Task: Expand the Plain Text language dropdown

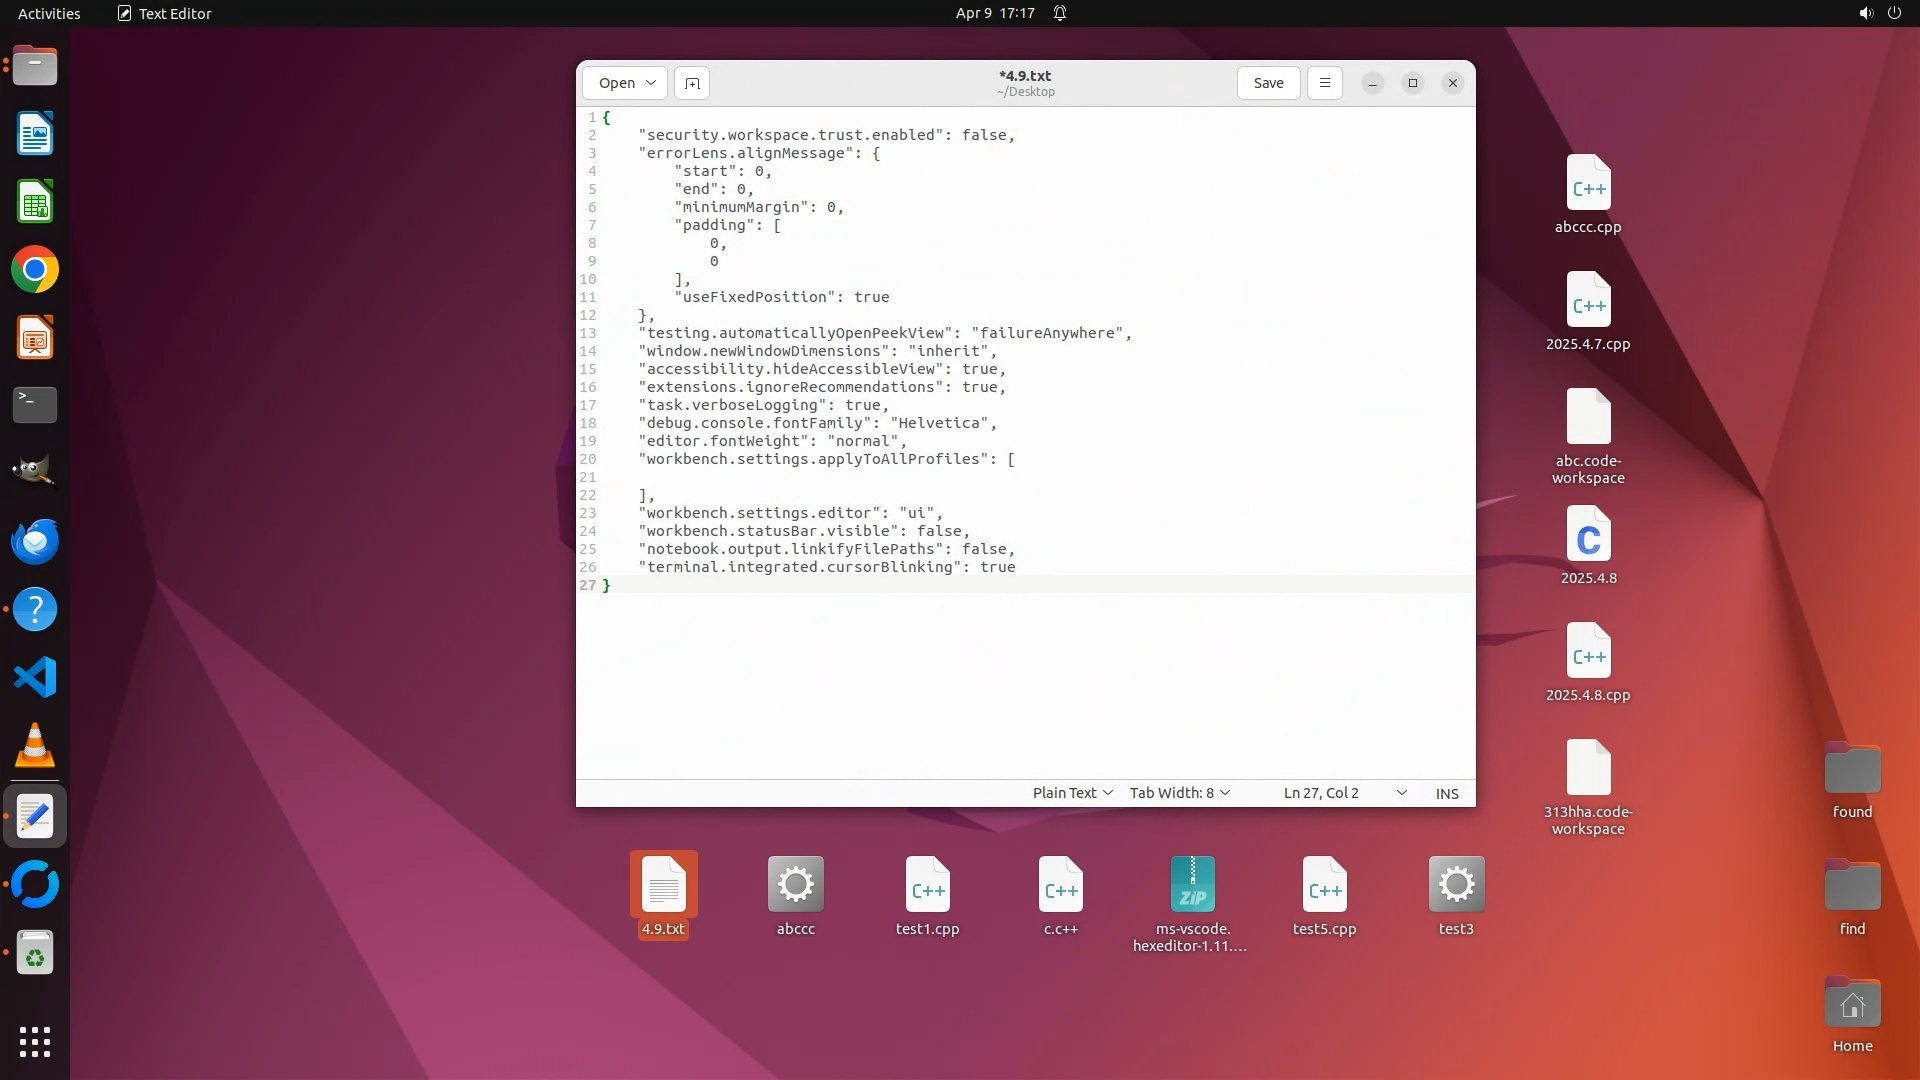Action: (1072, 793)
